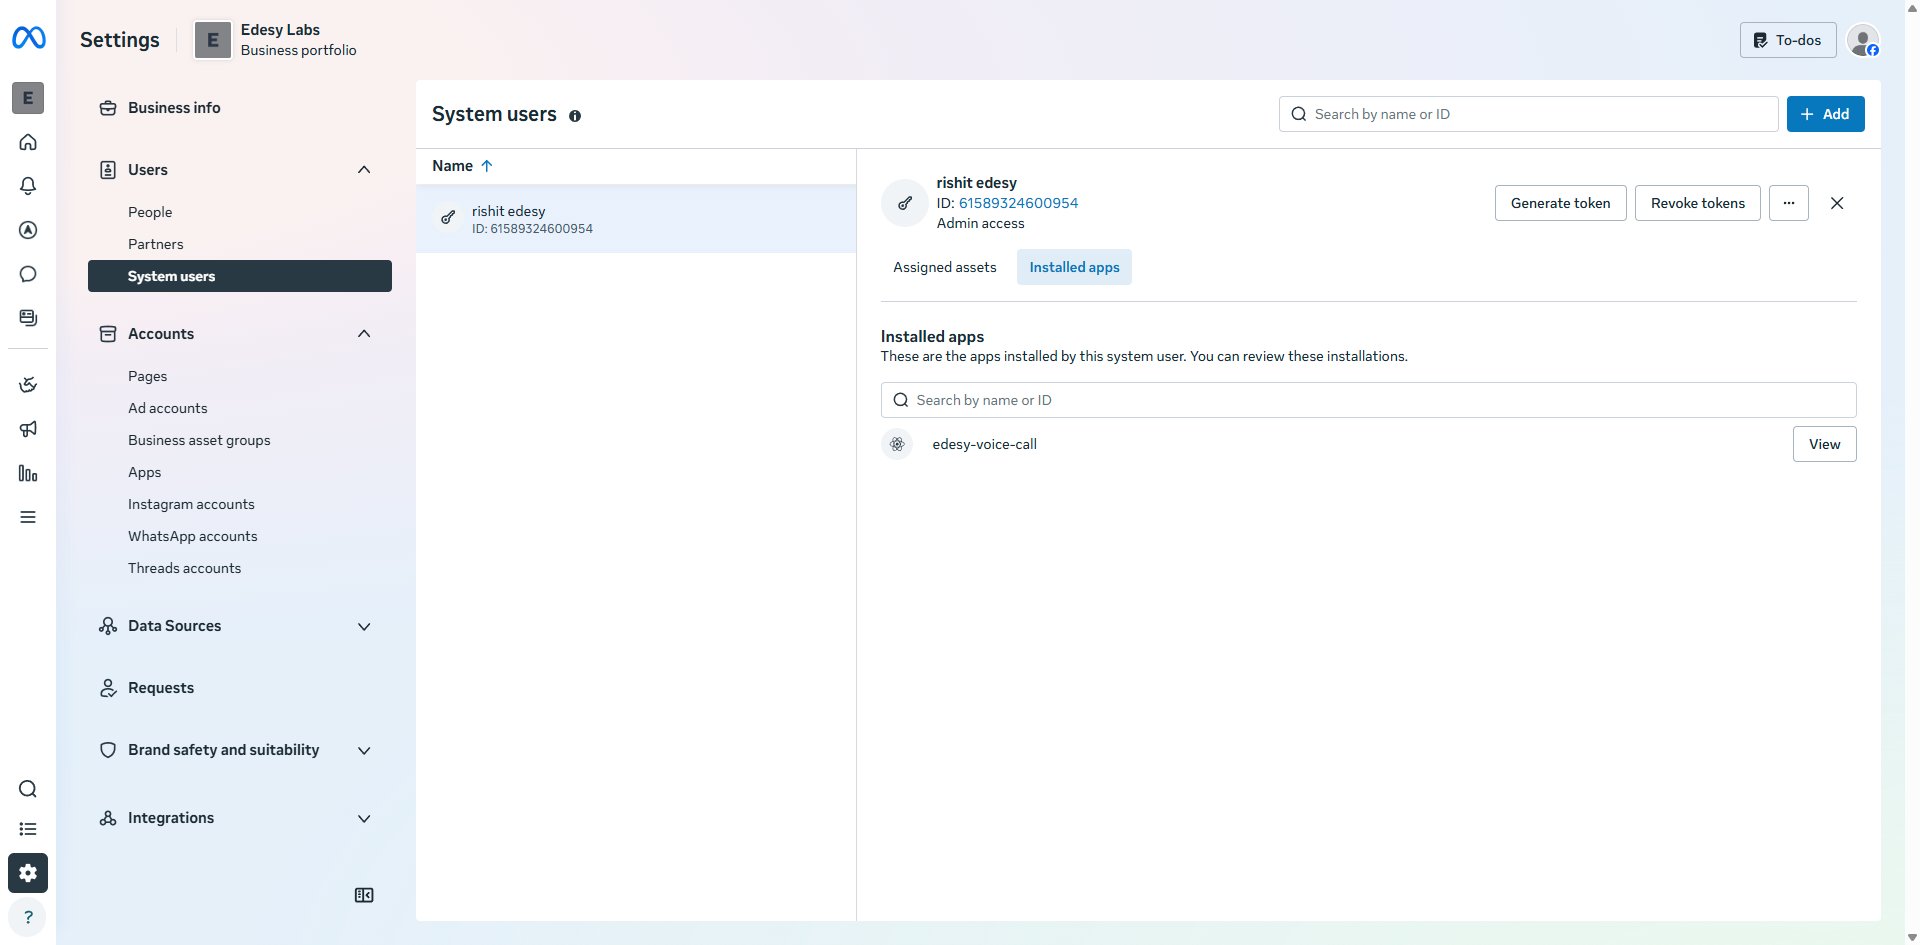
Task: Click the edesy-voice-call app icon
Action: [897, 444]
